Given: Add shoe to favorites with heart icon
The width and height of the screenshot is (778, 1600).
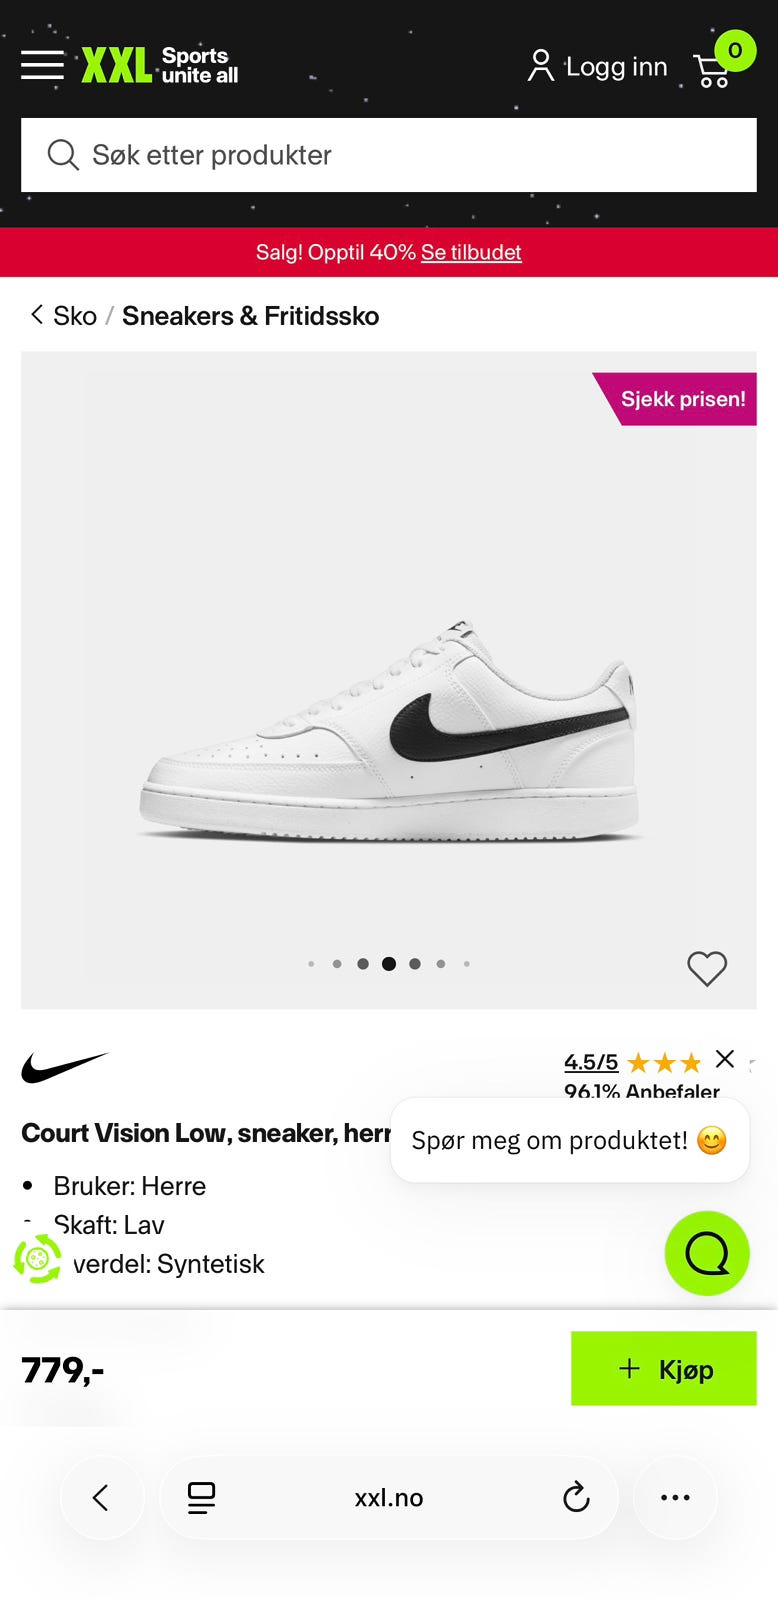Looking at the screenshot, I should pyautogui.click(x=707, y=968).
